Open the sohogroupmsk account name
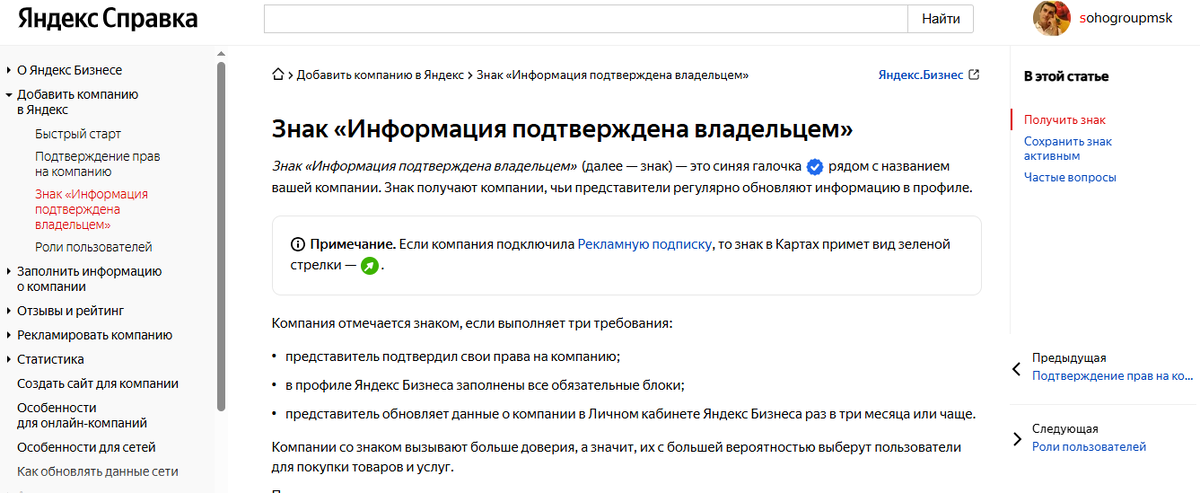This screenshot has height=493, width=1200. 1126,18
